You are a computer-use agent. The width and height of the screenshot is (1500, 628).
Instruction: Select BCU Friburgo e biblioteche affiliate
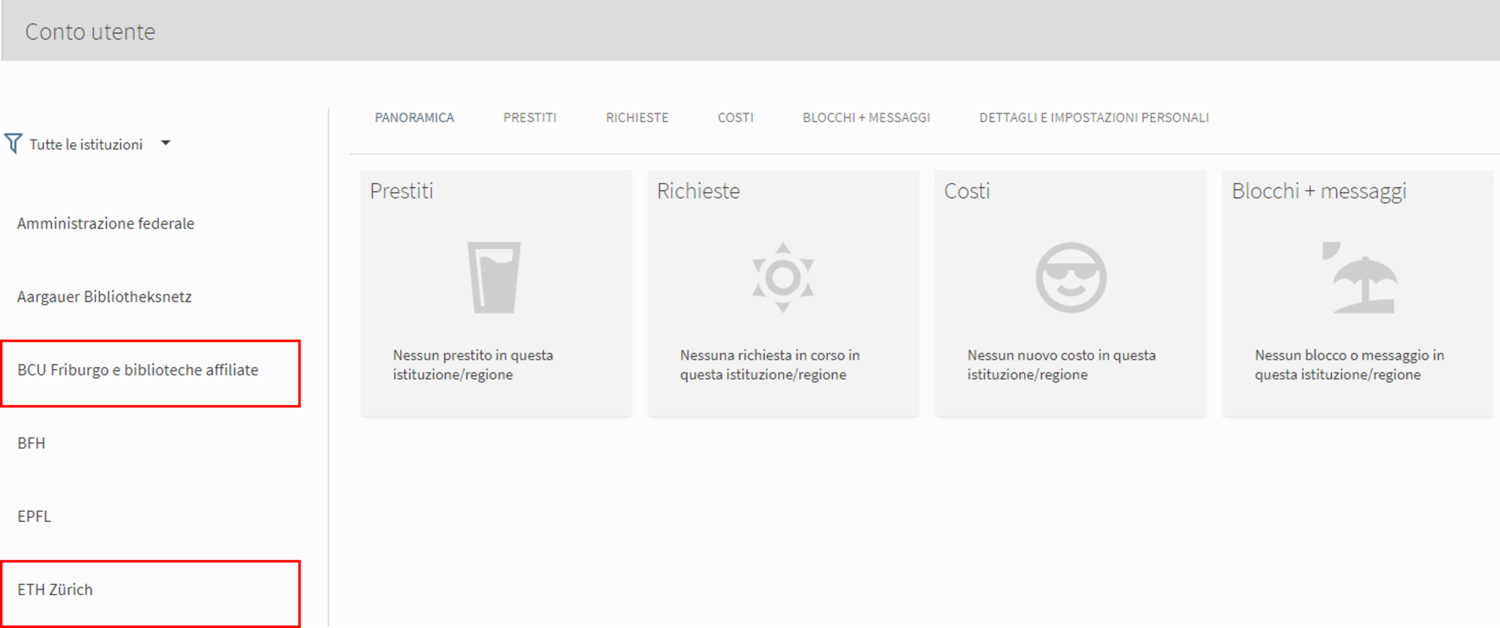[x=138, y=370]
